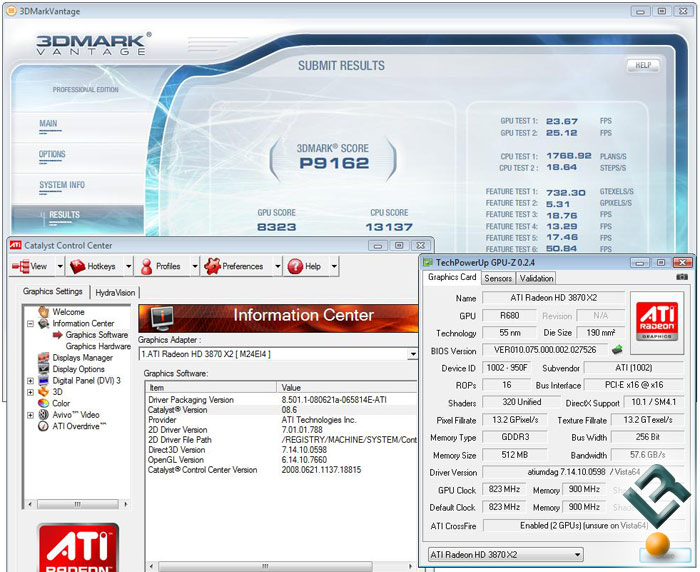Viewport: 700px width, 572px height.
Task: Click the Item column header
Action: click(x=211, y=388)
